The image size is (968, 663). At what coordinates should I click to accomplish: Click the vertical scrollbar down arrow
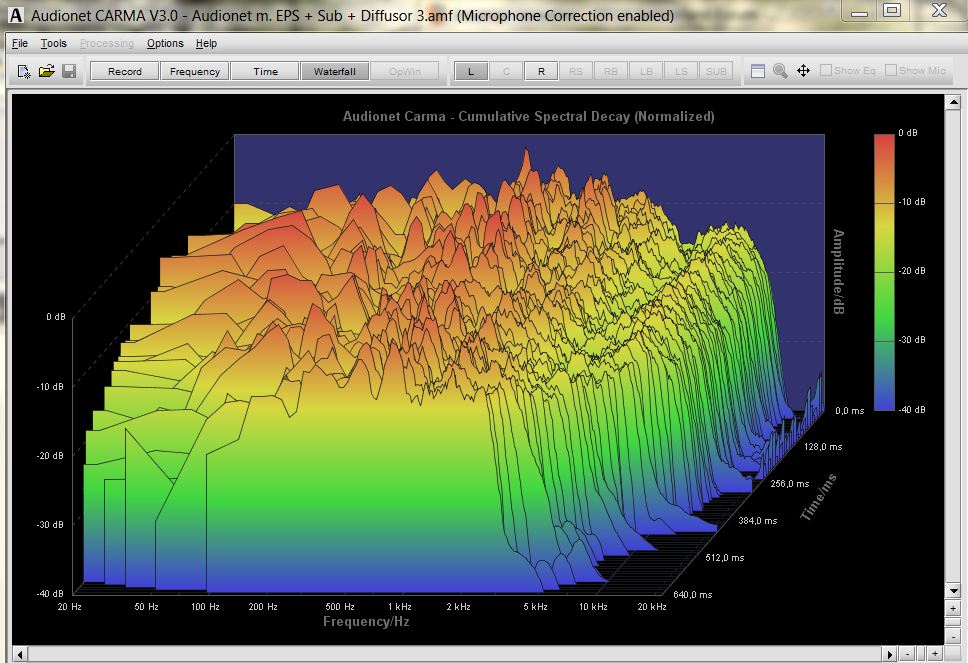tap(951, 591)
